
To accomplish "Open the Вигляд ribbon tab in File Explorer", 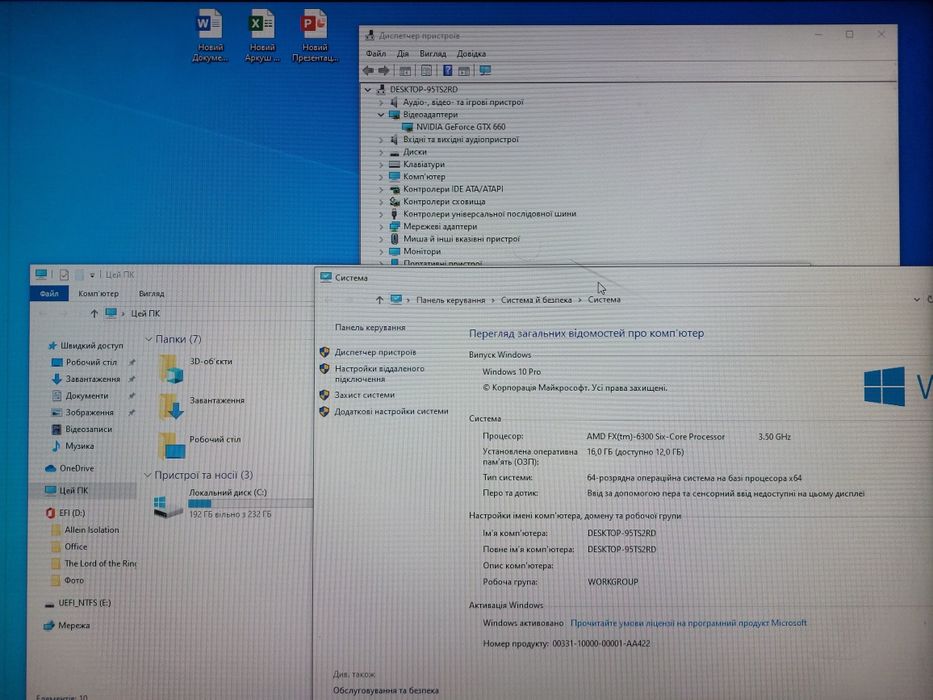I will pyautogui.click(x=152, y=293).
